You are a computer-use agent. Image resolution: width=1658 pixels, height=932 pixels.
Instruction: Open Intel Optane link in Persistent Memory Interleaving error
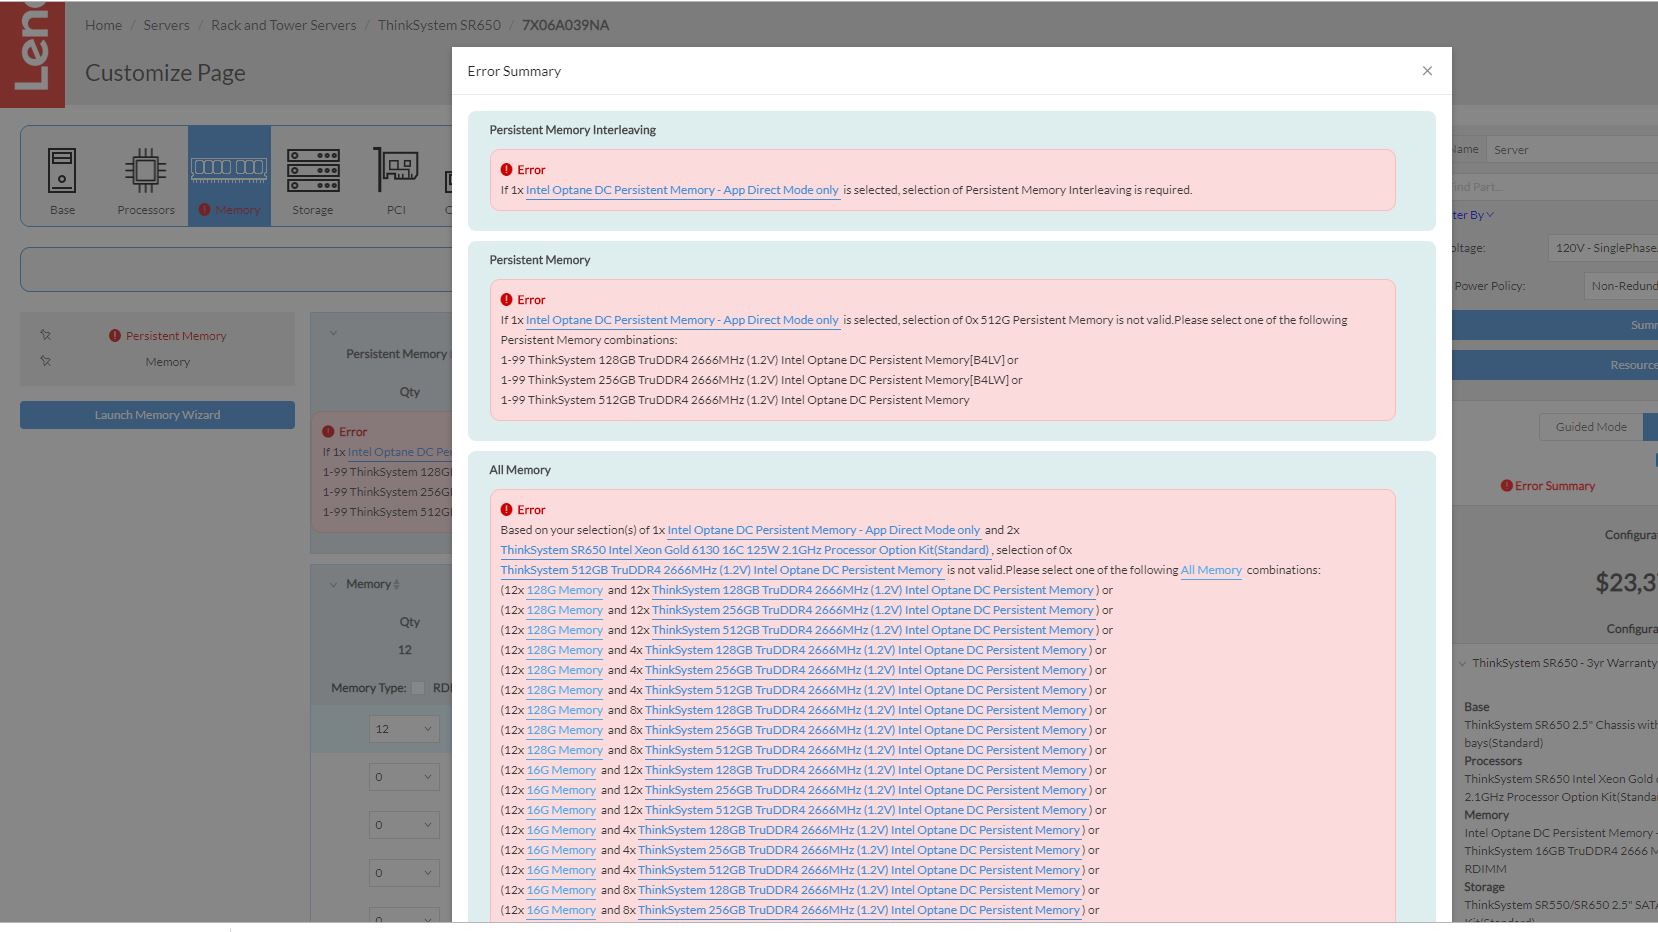682,190
